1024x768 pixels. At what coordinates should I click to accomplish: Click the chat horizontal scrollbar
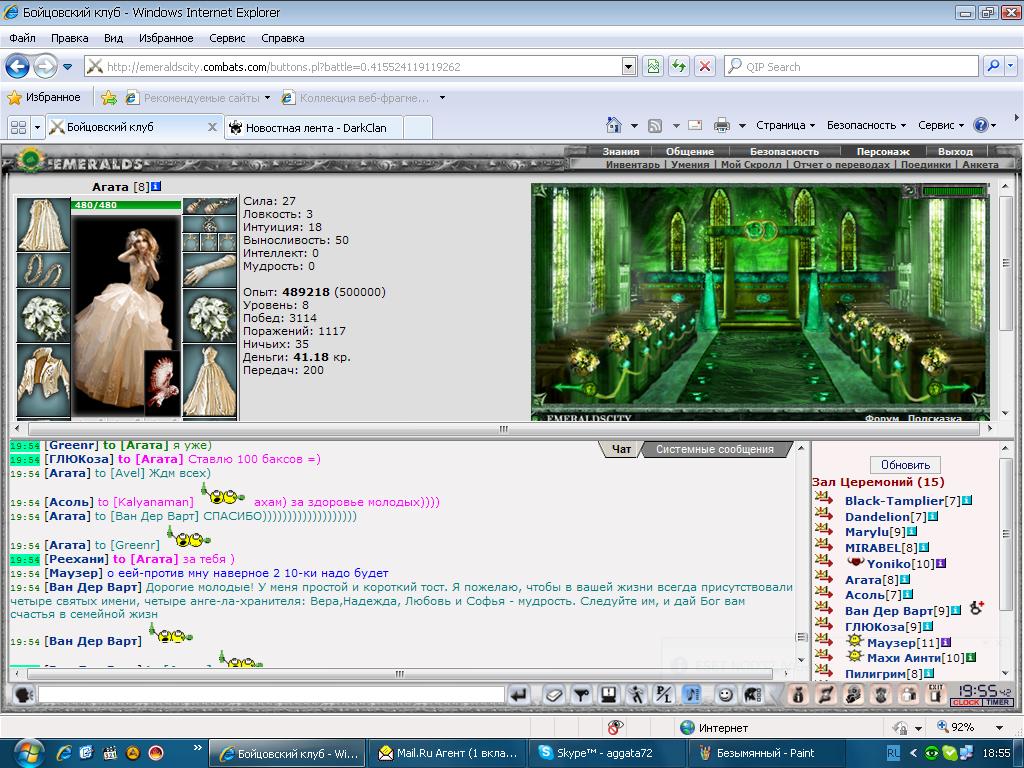coord(400,673)
